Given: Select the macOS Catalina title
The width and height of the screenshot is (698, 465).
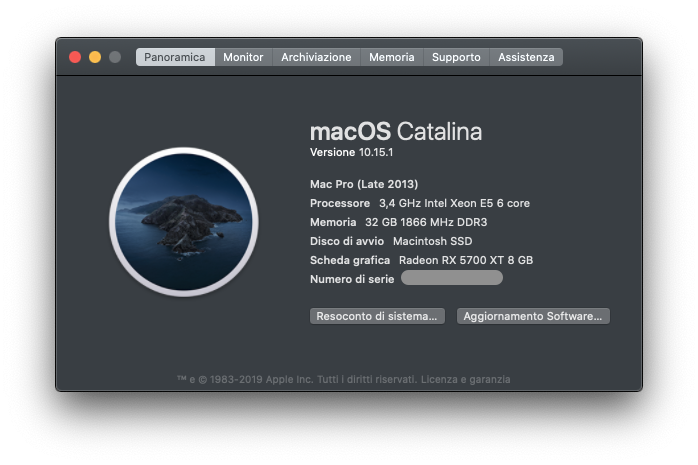Looking at the screenshot, I should pos(396,131).
